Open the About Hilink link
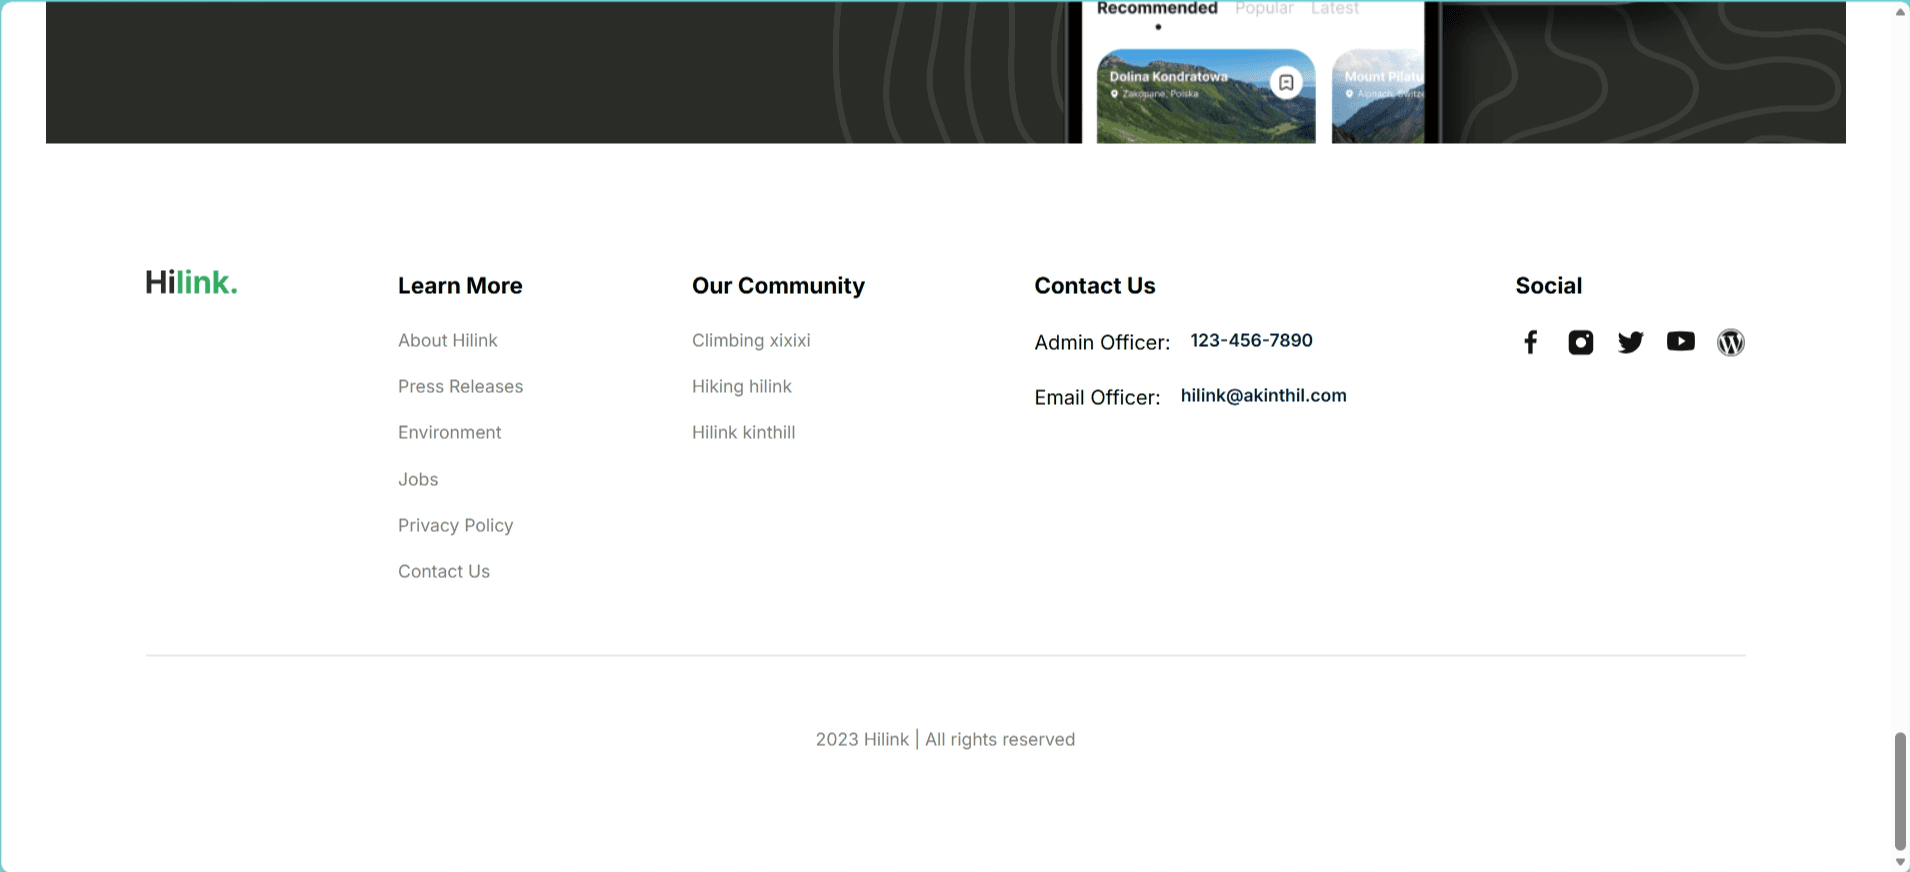The image size is (1910, 872). pyautogui.click(x=448, y=340)
